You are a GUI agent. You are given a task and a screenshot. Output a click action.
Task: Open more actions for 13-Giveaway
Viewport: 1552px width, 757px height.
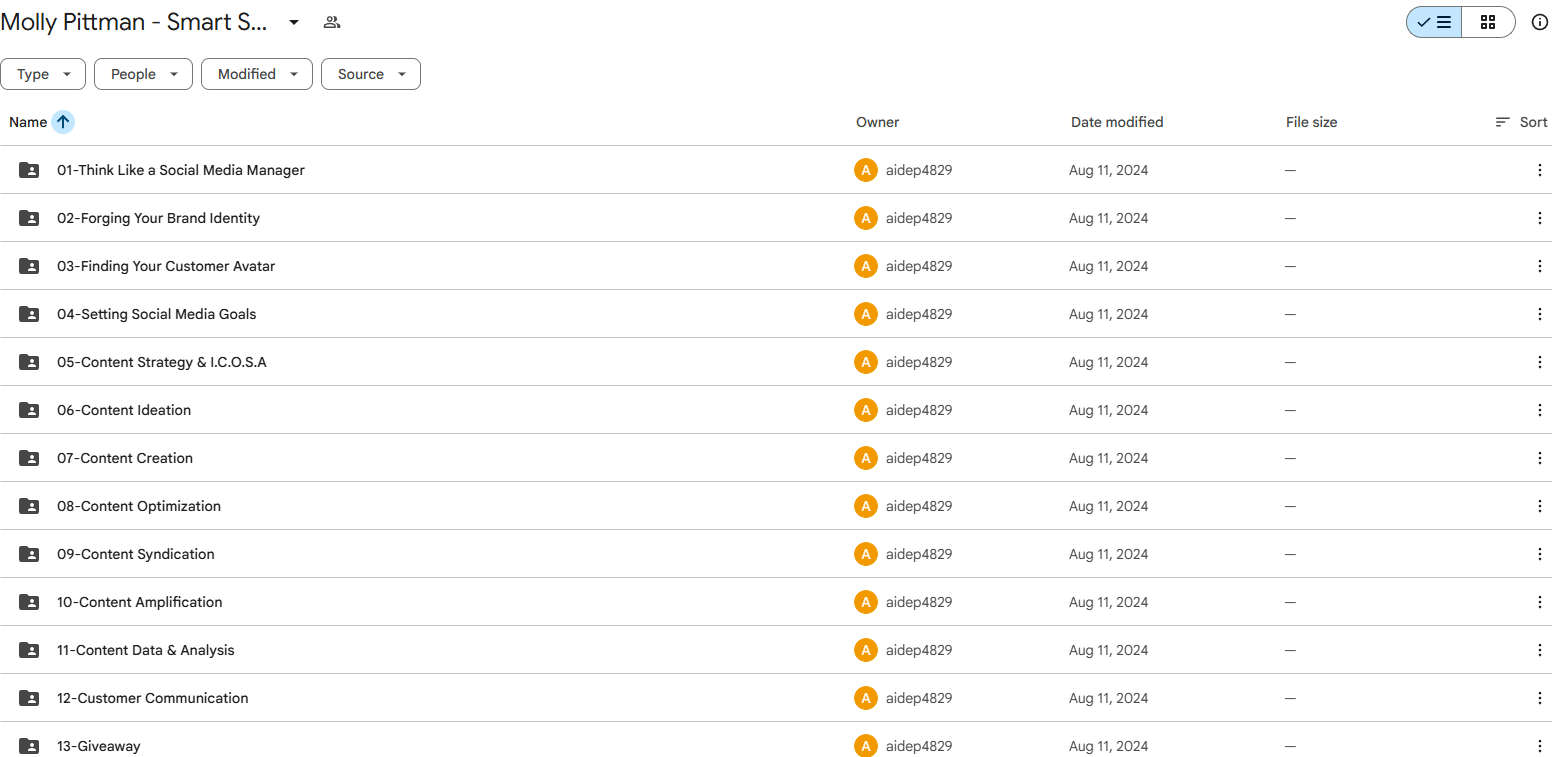click(1539, 746)
